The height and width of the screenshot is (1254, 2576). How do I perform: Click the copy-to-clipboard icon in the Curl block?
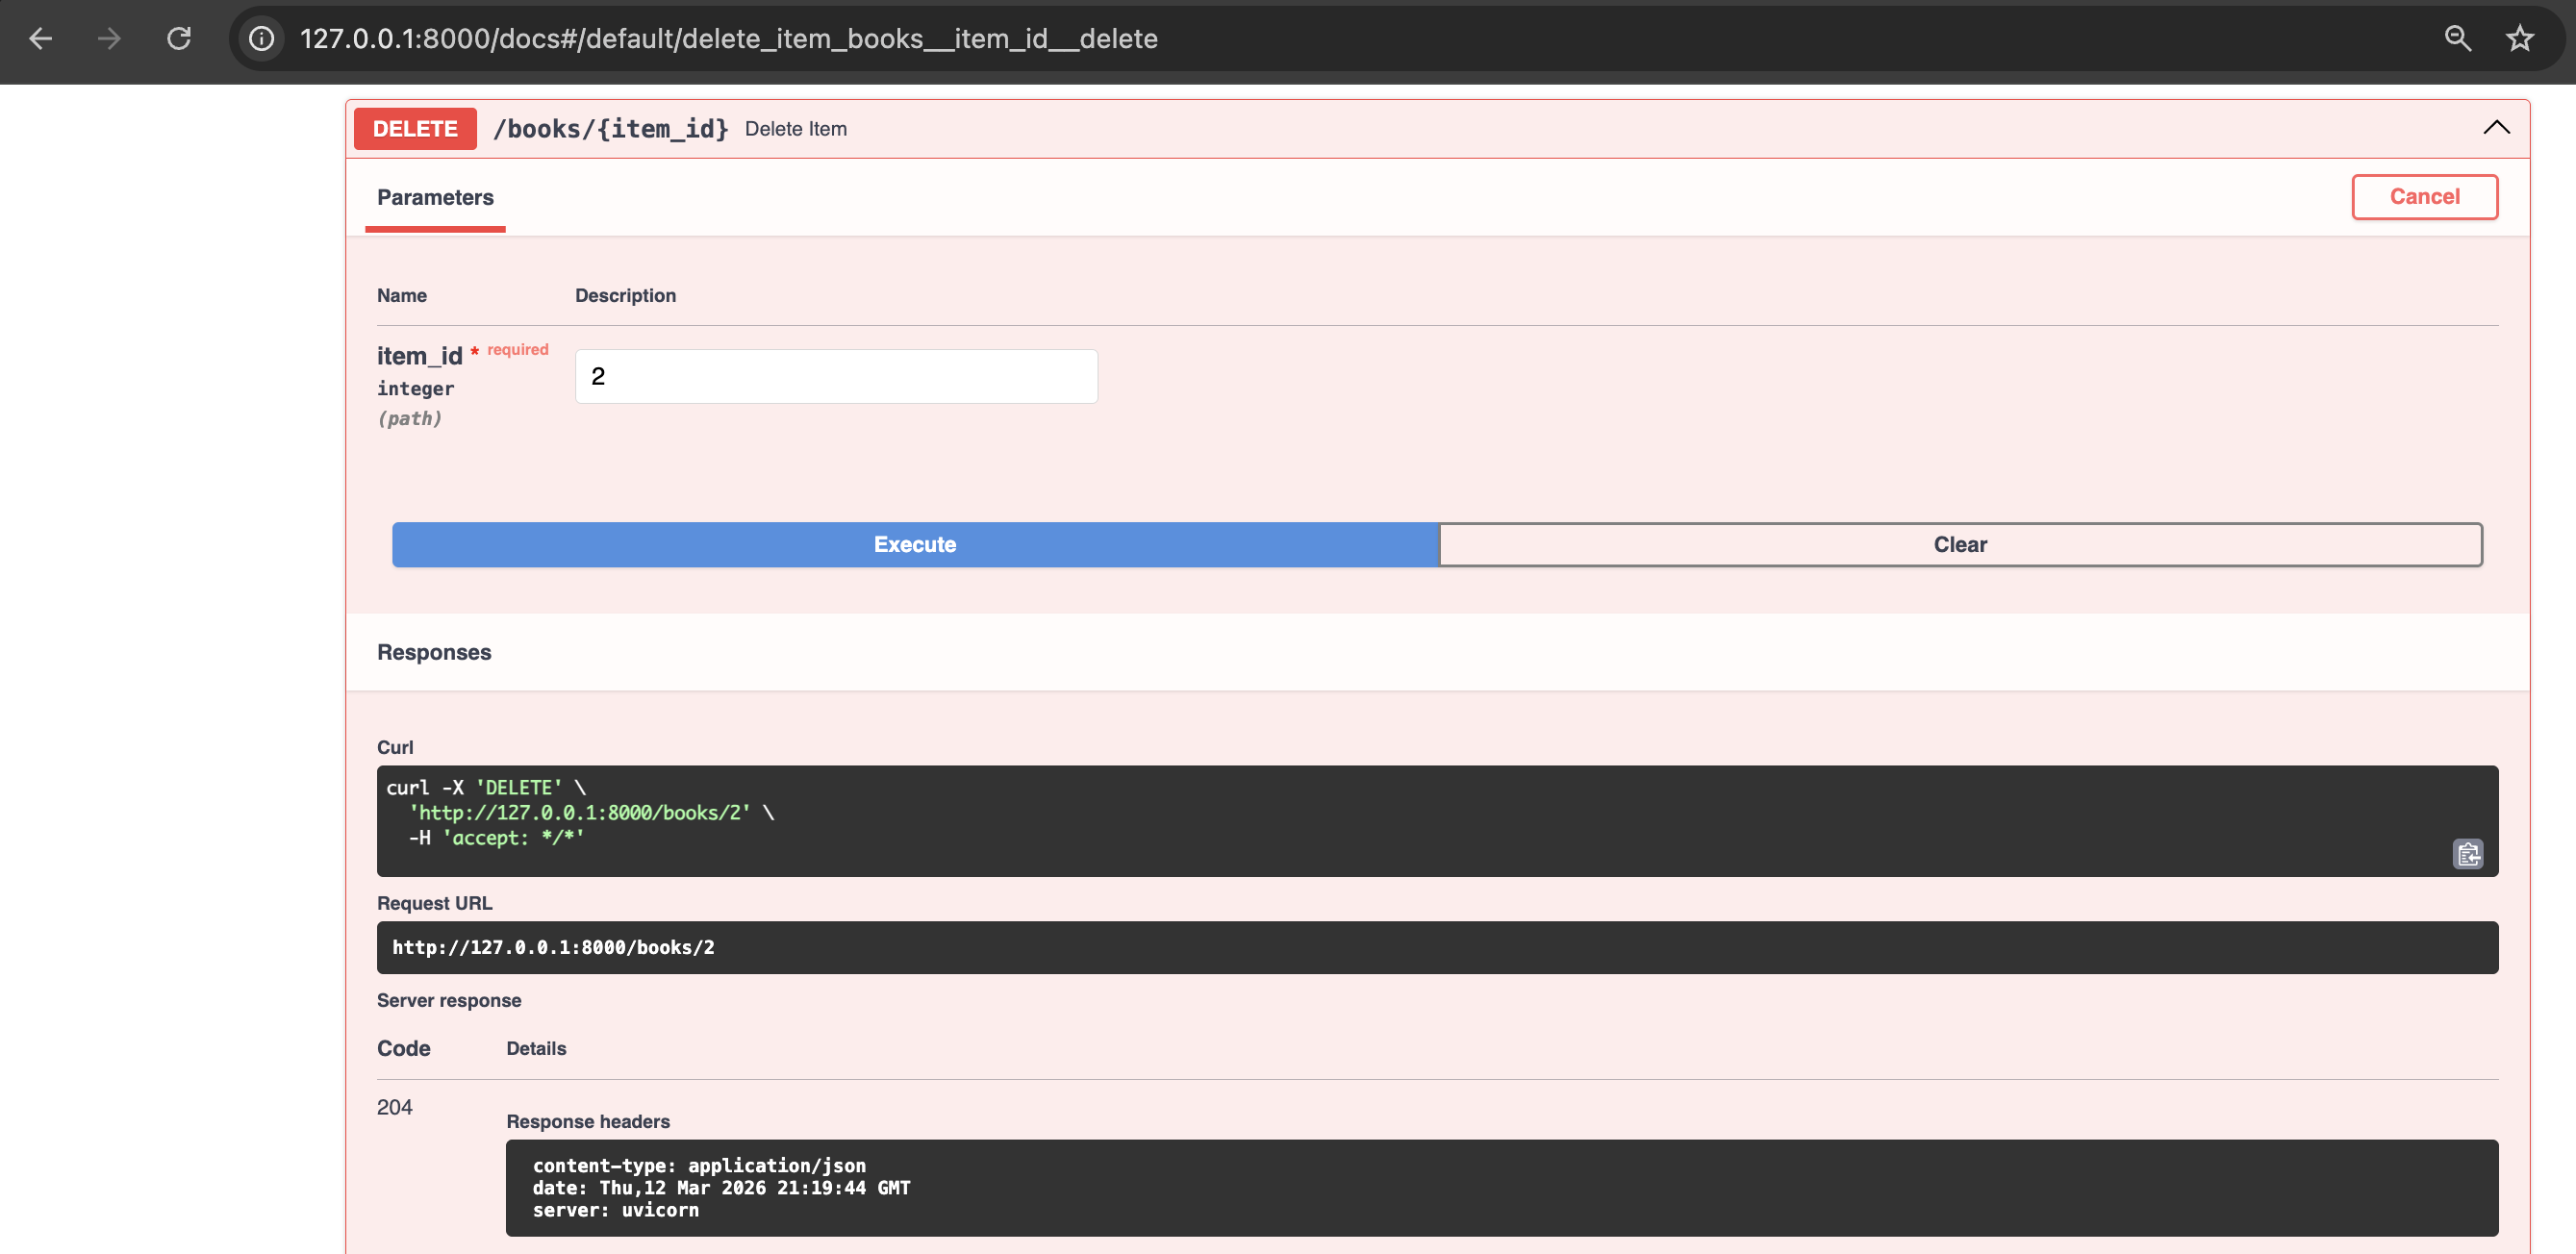[x=2468, y=855]
